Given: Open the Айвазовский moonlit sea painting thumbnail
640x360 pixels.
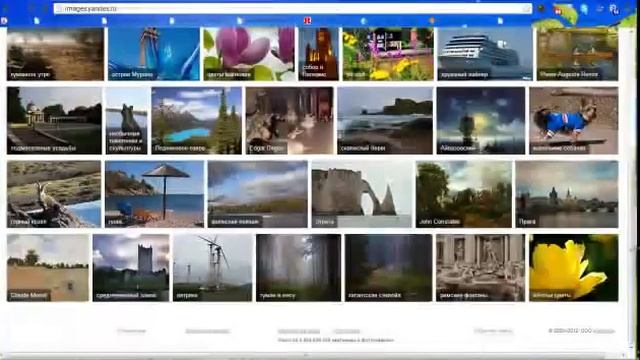Looking at the screenshot, I should (x=481, y=120).
